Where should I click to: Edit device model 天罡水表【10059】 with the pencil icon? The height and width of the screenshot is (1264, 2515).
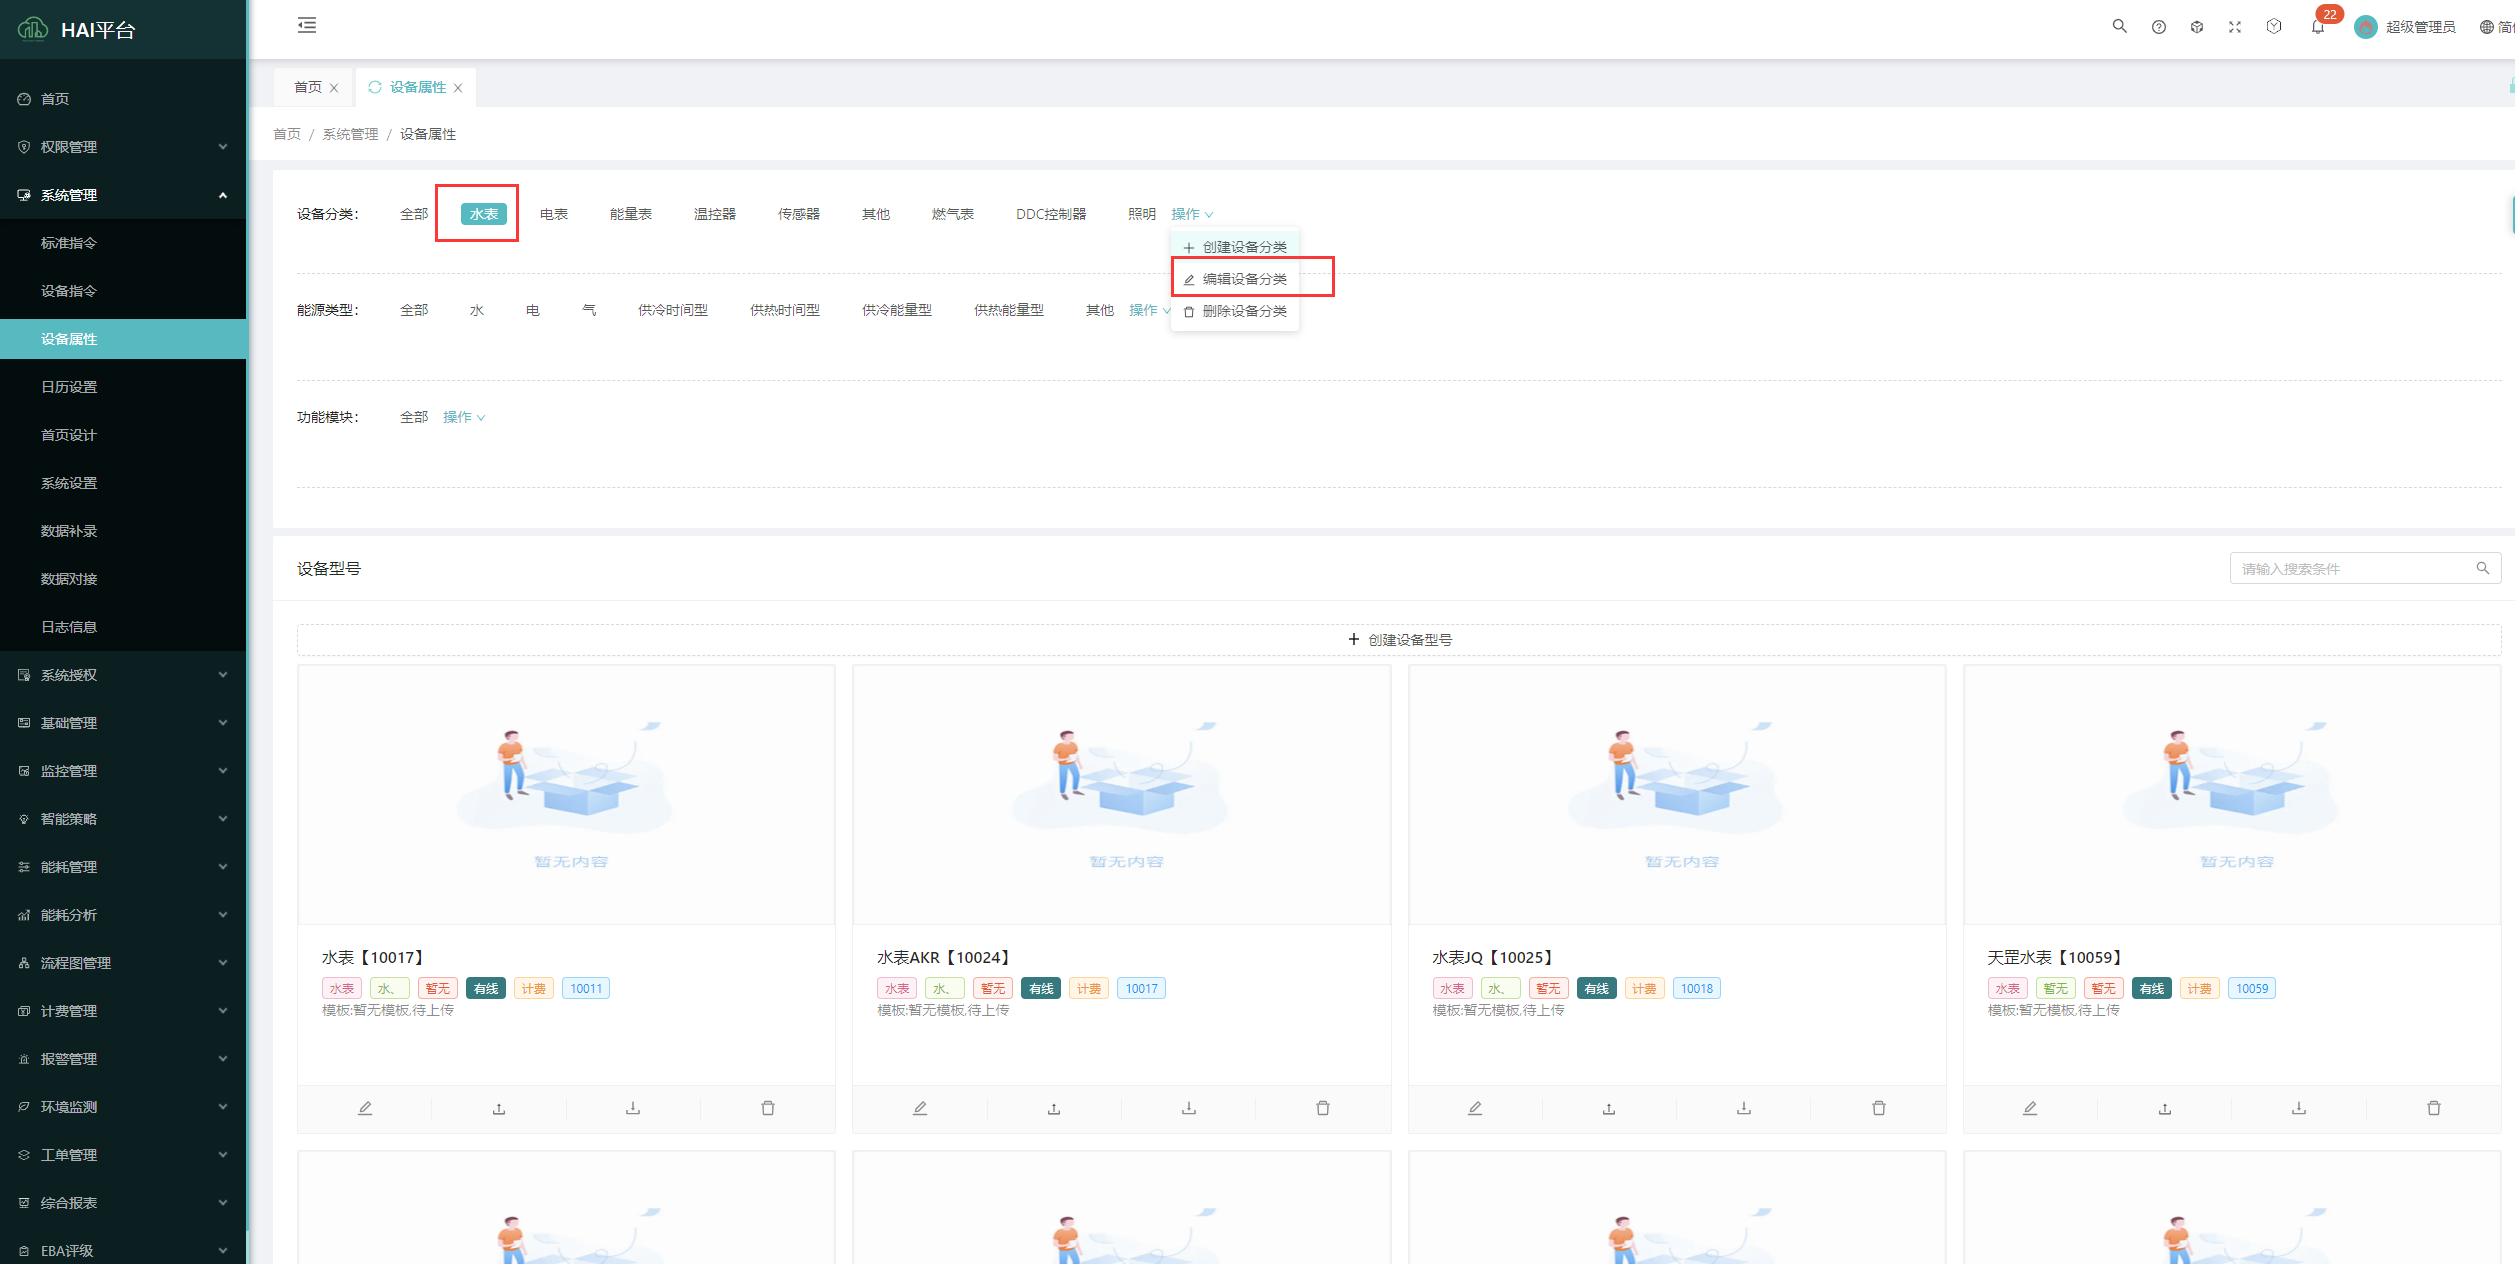pyautogui.click(x=2030, y=1108)
